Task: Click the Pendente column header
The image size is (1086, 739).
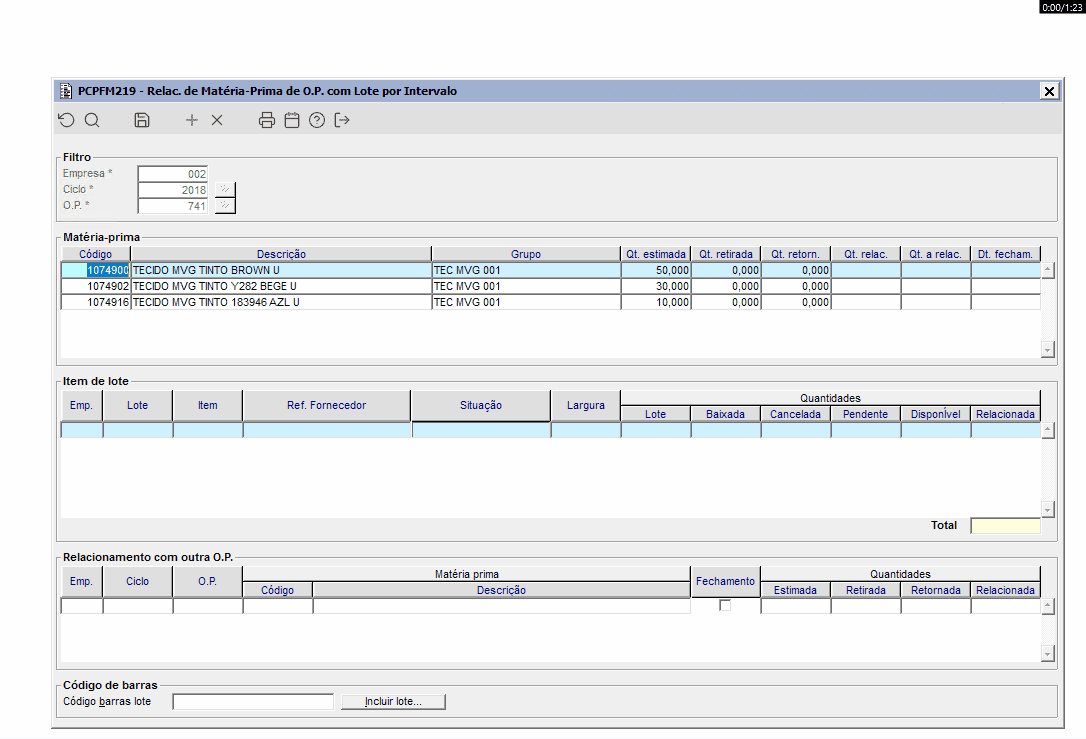Action: tap(866, 414)
